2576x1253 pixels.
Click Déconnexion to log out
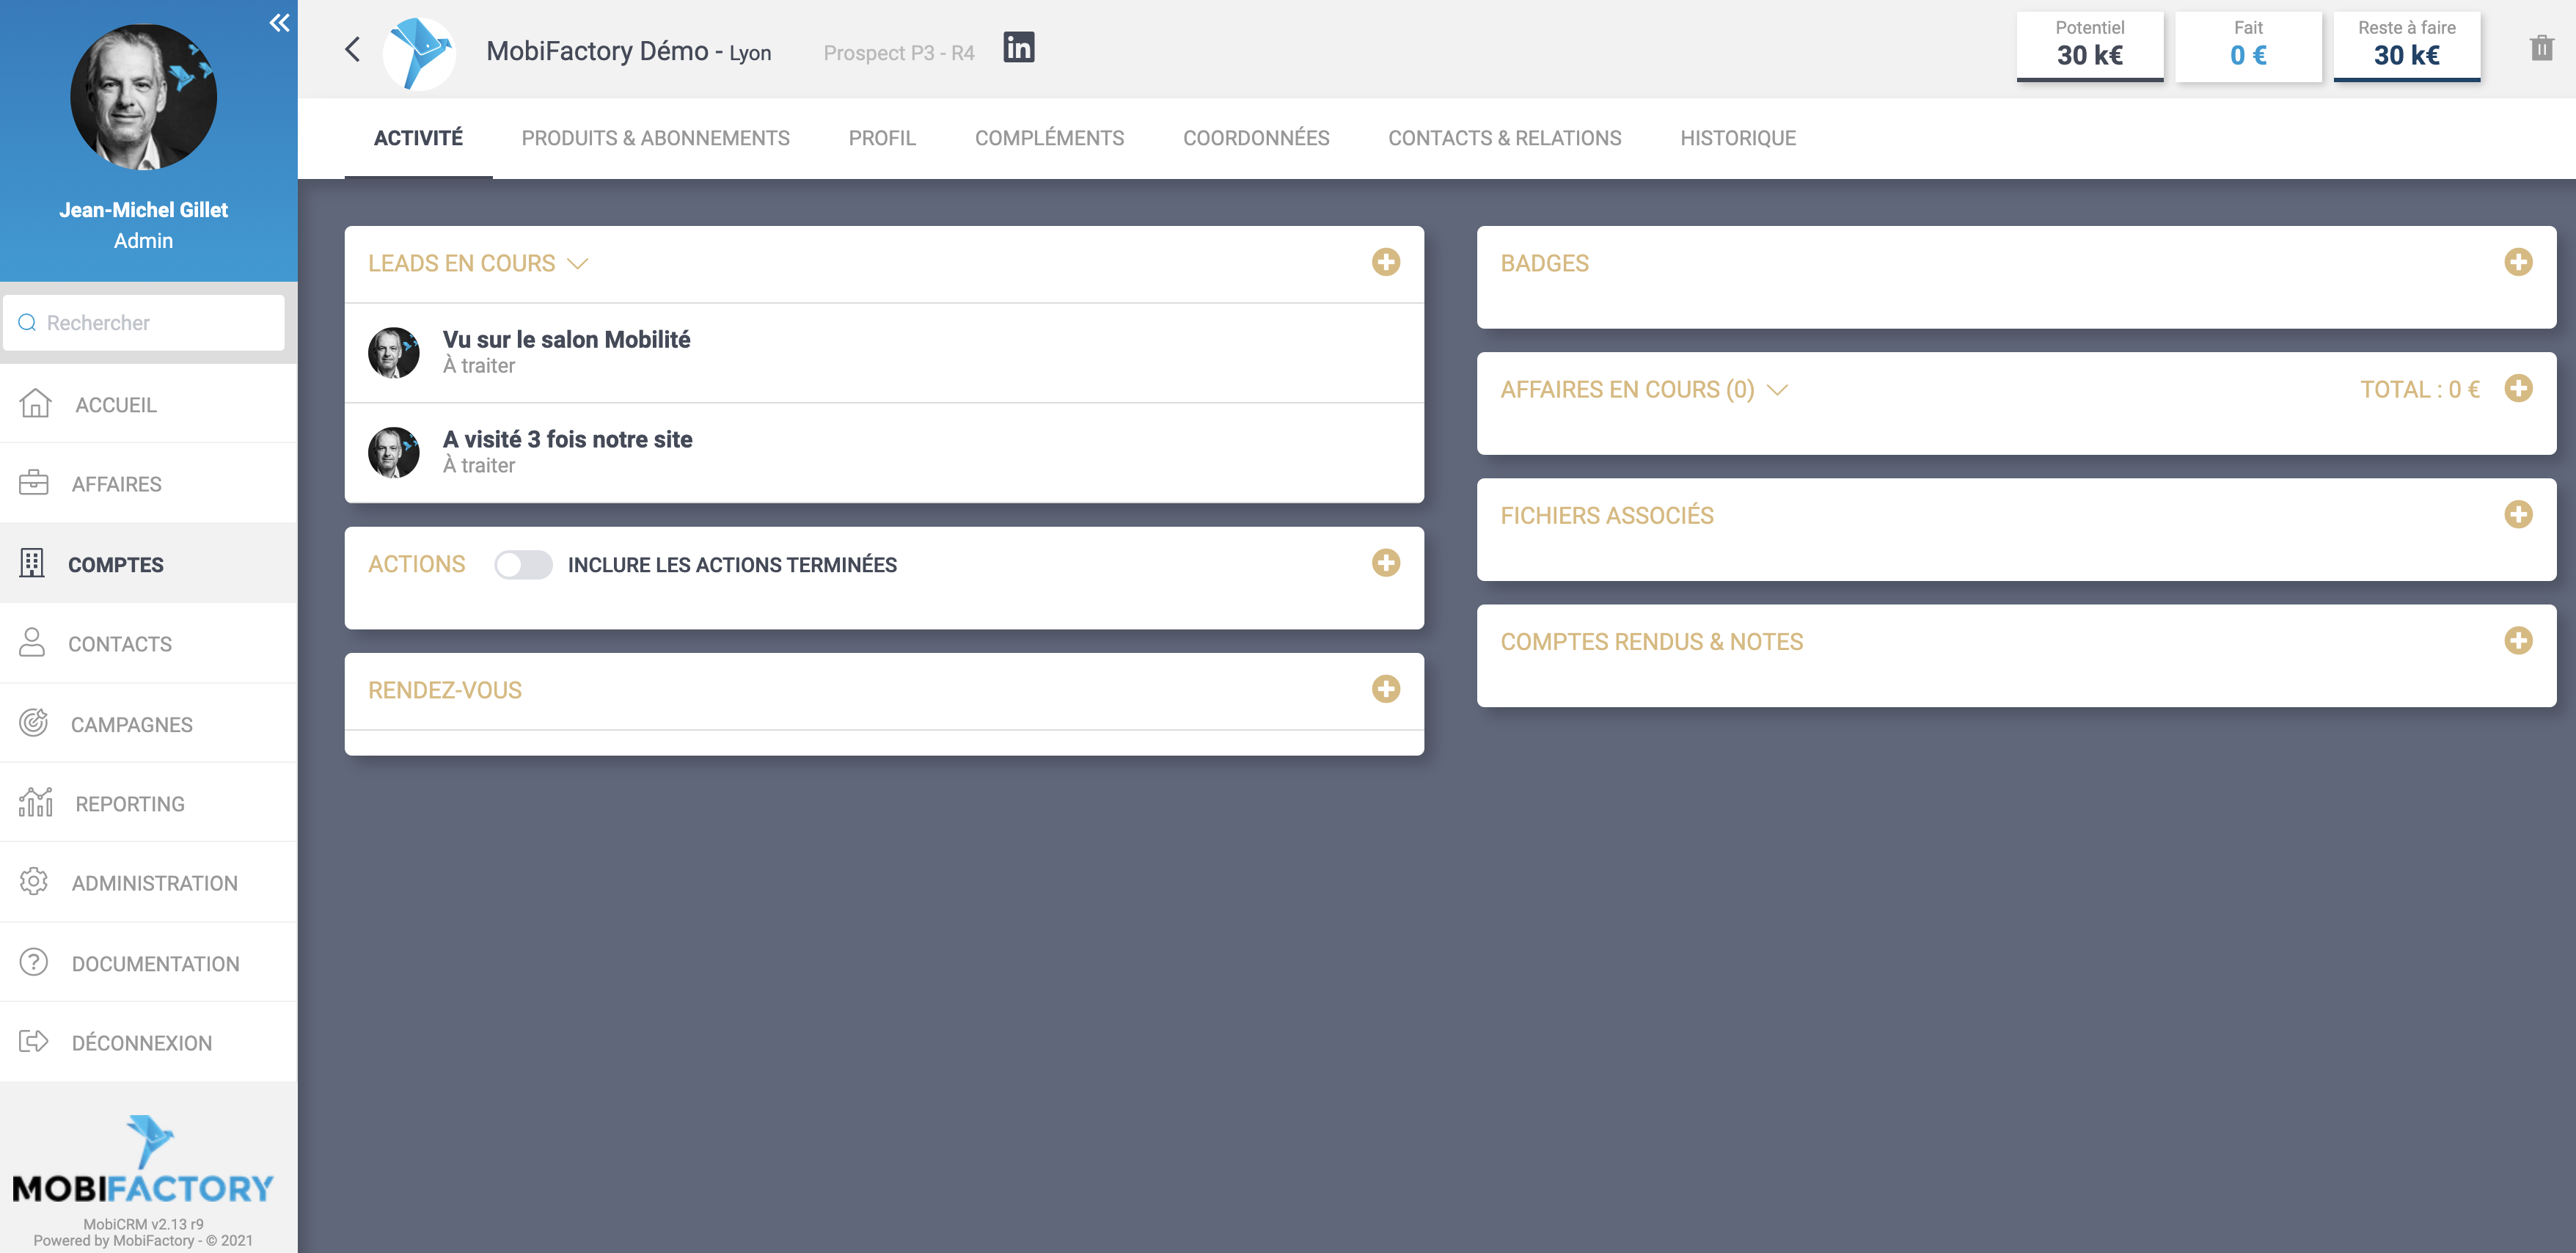coord(141,1043)
